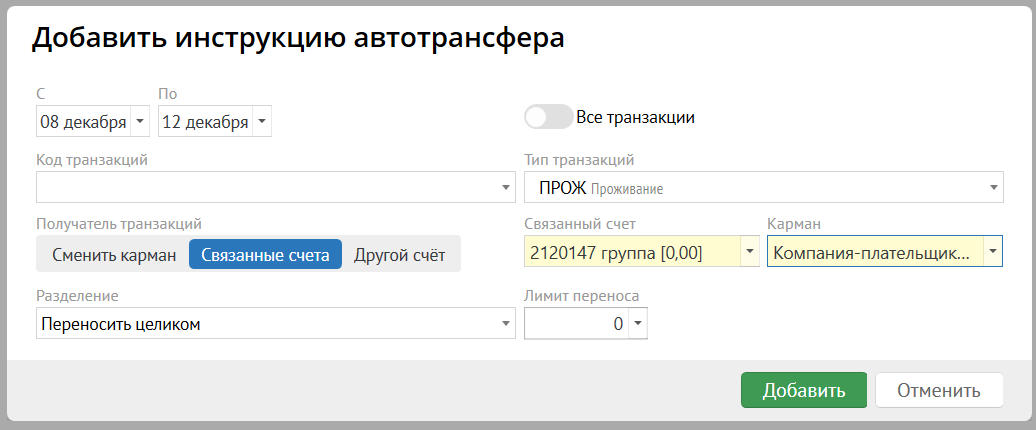Expand the Код транзакций dropdown arrow

[506, 187]
